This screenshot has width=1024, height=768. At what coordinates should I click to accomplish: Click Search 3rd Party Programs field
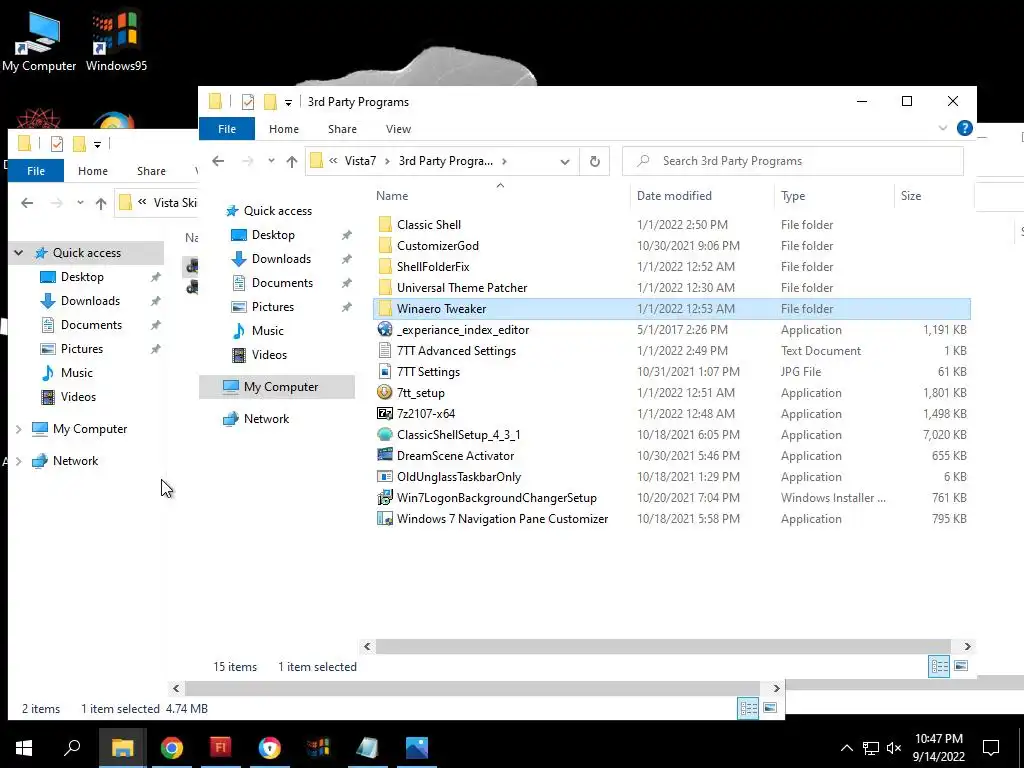pos(792,161)
